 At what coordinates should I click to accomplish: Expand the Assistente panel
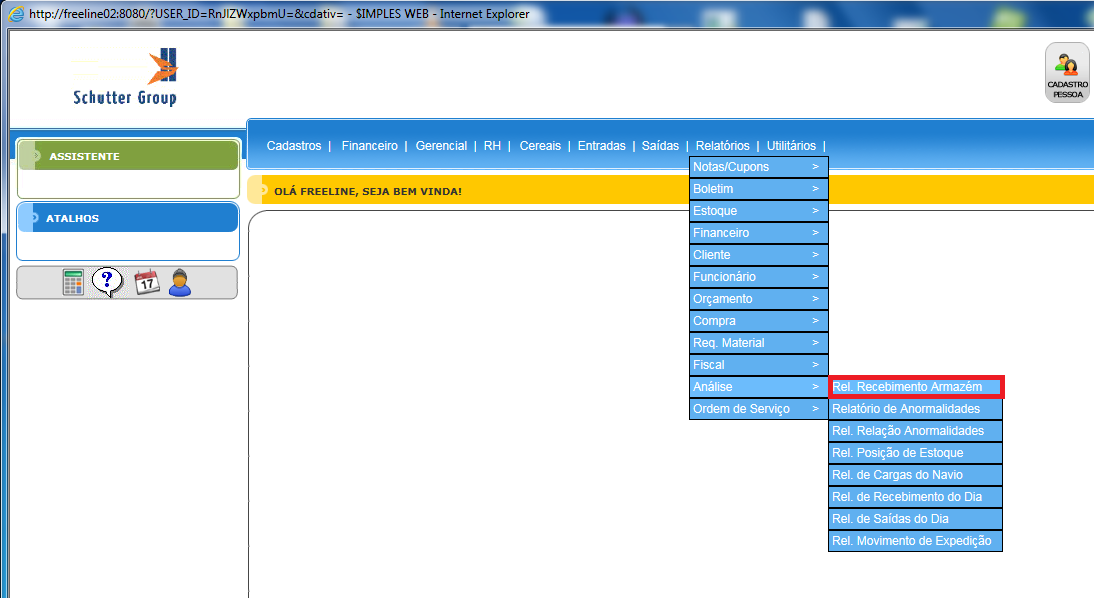pyautogui.click(x=128, y=156)
